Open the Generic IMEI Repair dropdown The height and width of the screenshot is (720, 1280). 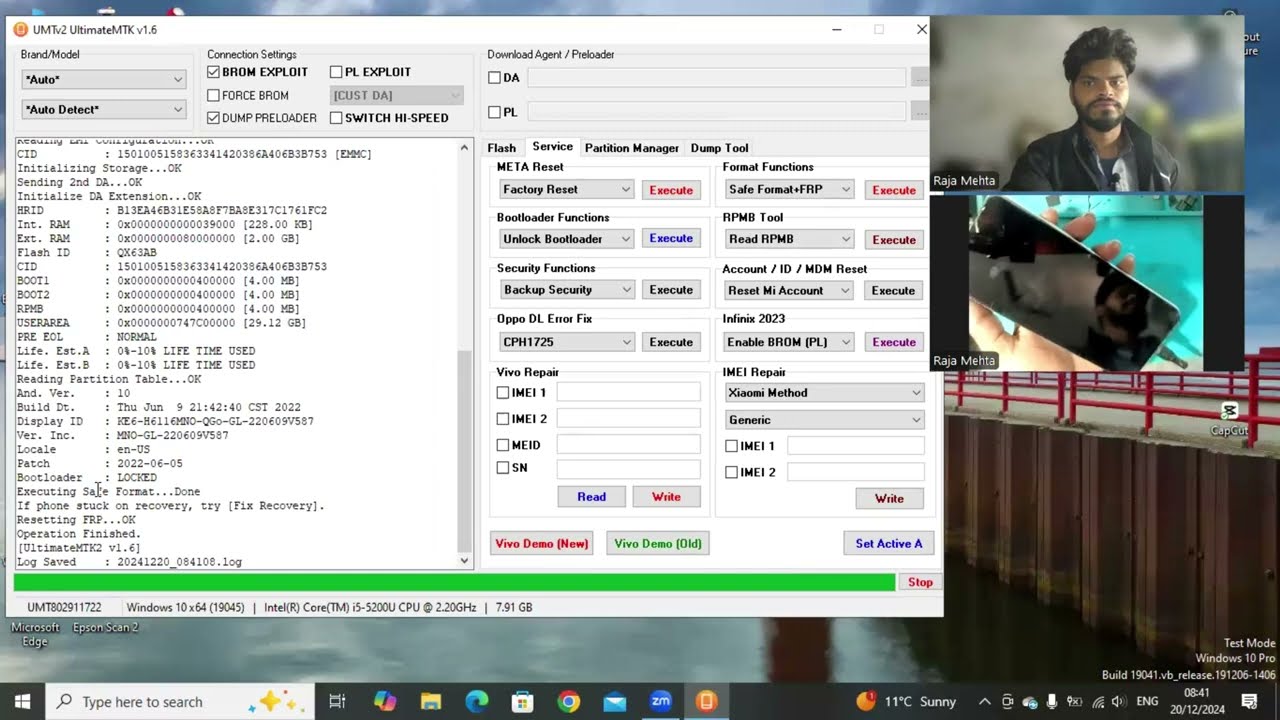click(x=824, y=420)
